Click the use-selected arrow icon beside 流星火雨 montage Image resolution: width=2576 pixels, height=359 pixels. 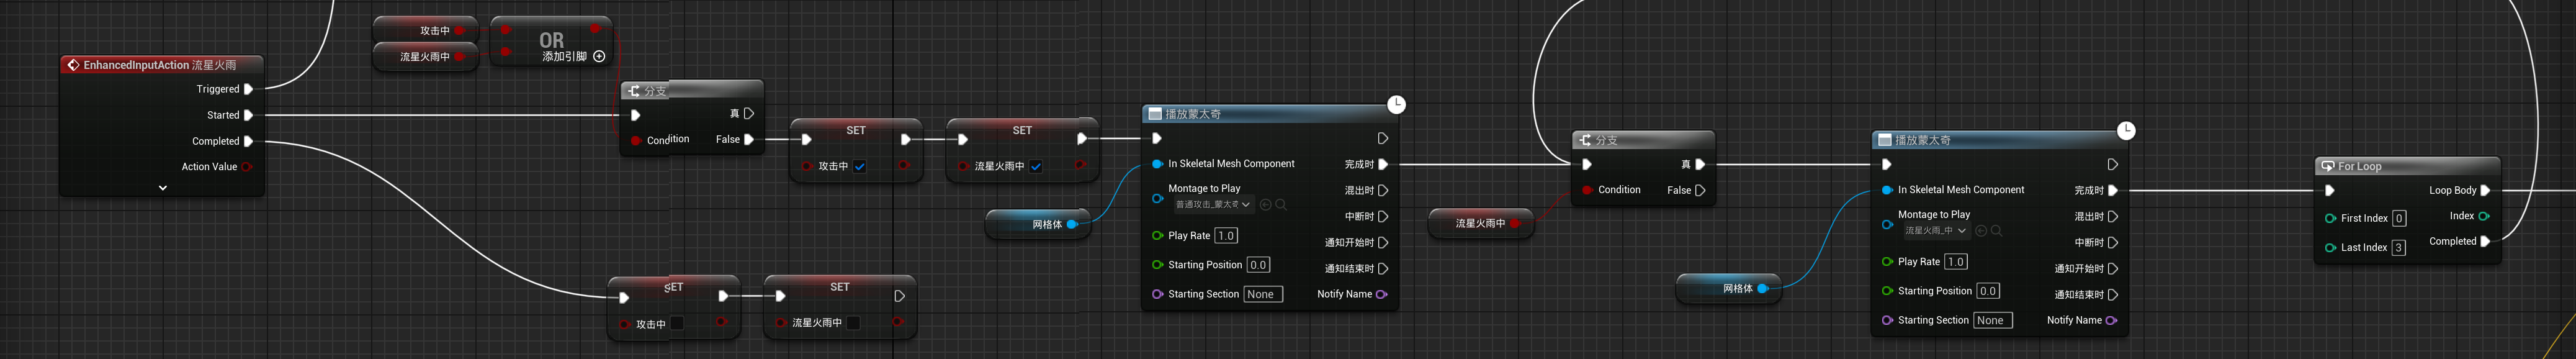coord(1981,231)
